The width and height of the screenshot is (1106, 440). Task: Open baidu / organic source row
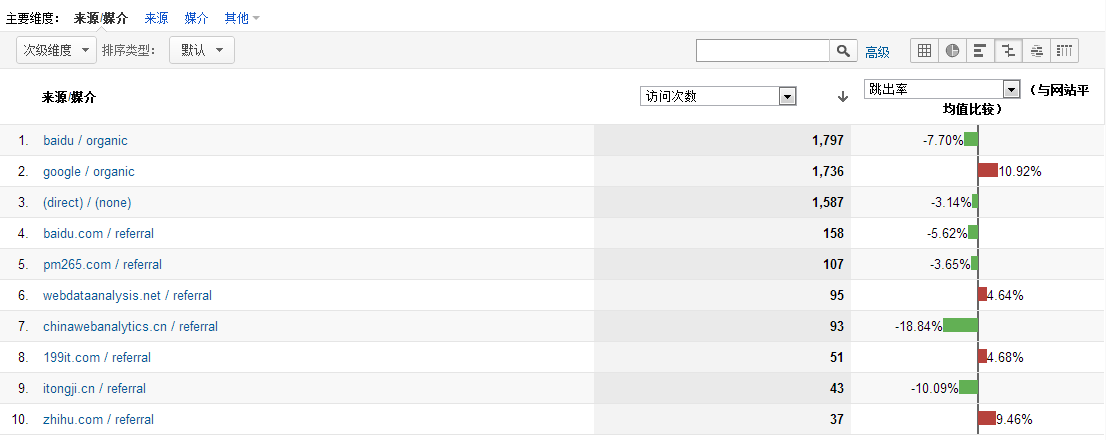(x=85, y=140)
